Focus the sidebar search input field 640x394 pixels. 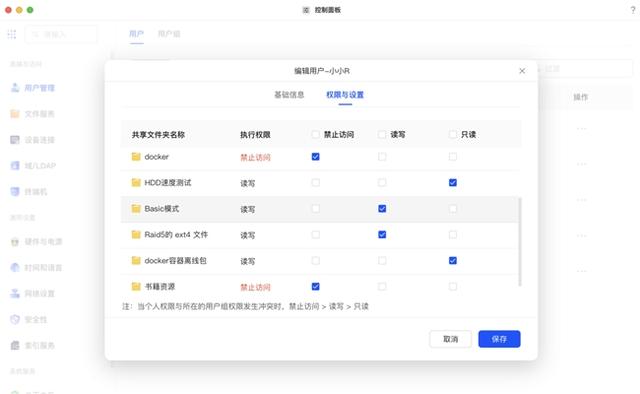pyautogui.click(x=61, y=34)
